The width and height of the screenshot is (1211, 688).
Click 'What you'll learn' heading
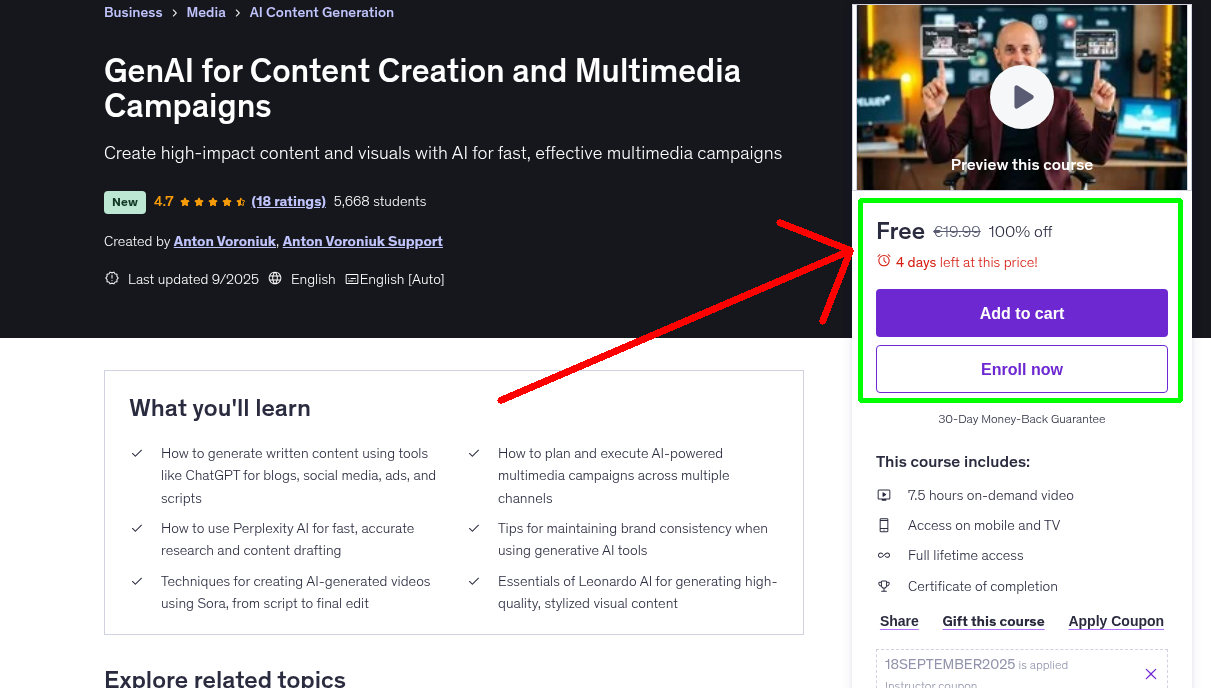[220, 408]
